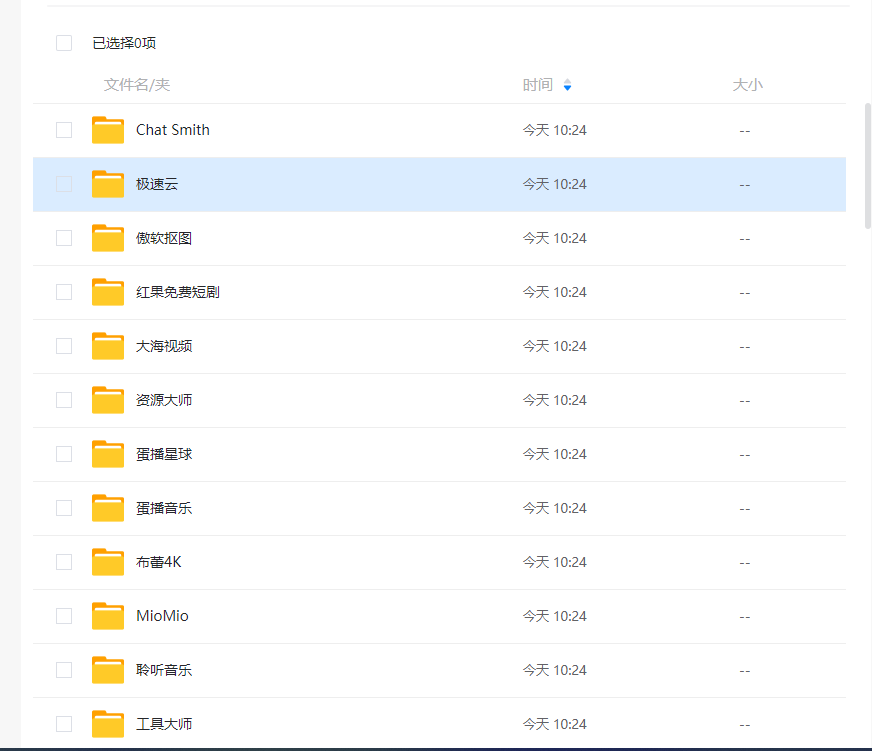The height and width of the screenshot is (751, 872).
Task: Open the folder named 红果免费短剧
Action: click(x=178, y=292)
